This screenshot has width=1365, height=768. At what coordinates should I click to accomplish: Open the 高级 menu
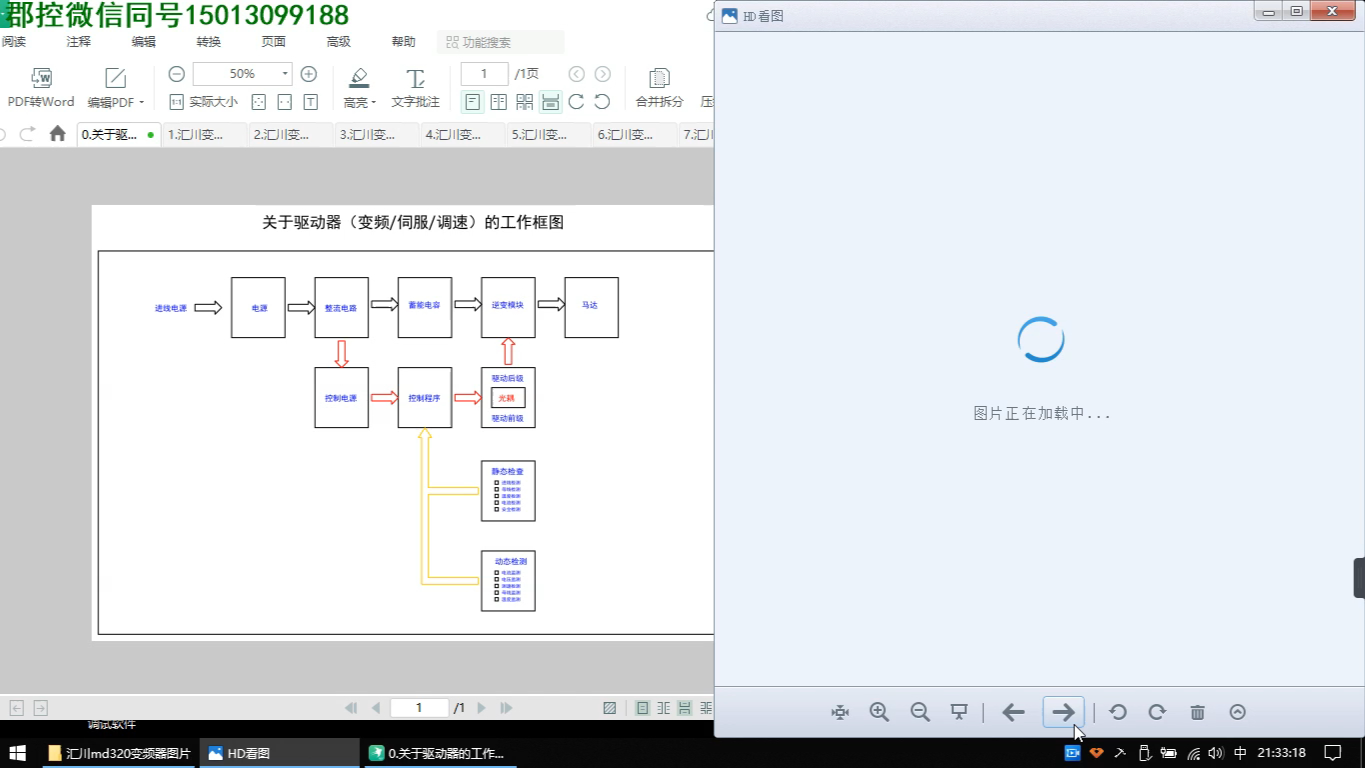(339, 42)
